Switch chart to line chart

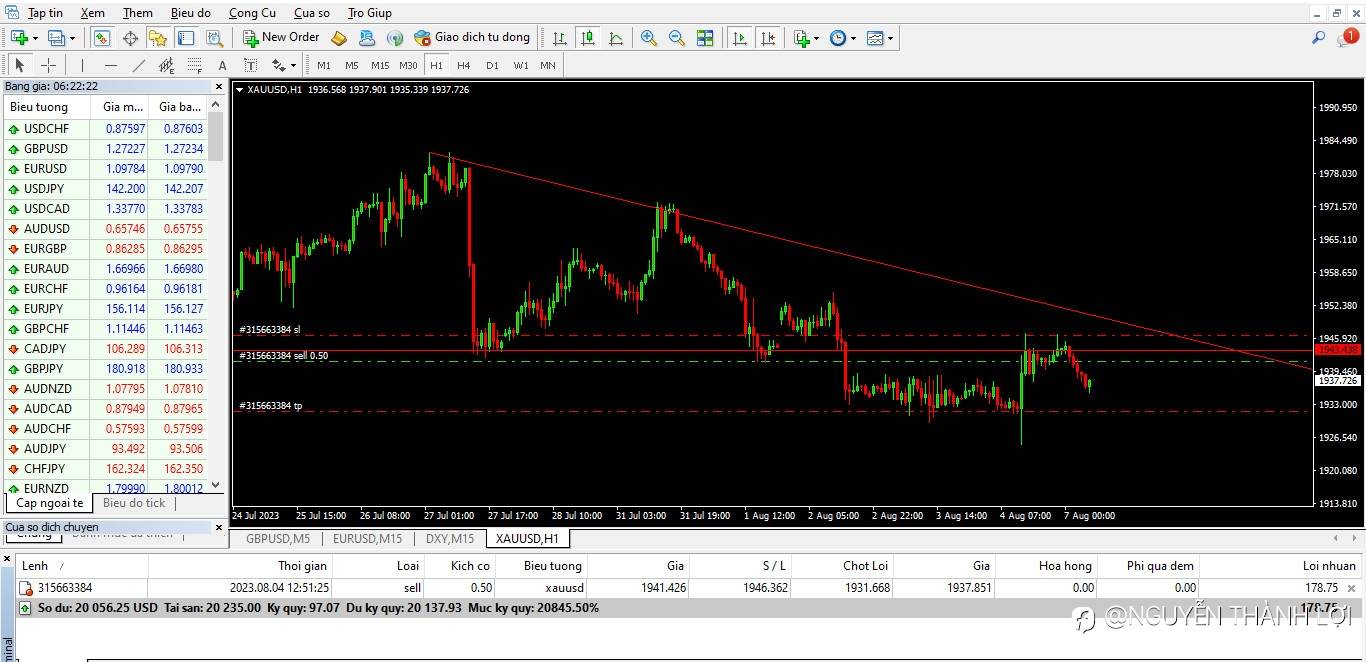pos(616,38)
